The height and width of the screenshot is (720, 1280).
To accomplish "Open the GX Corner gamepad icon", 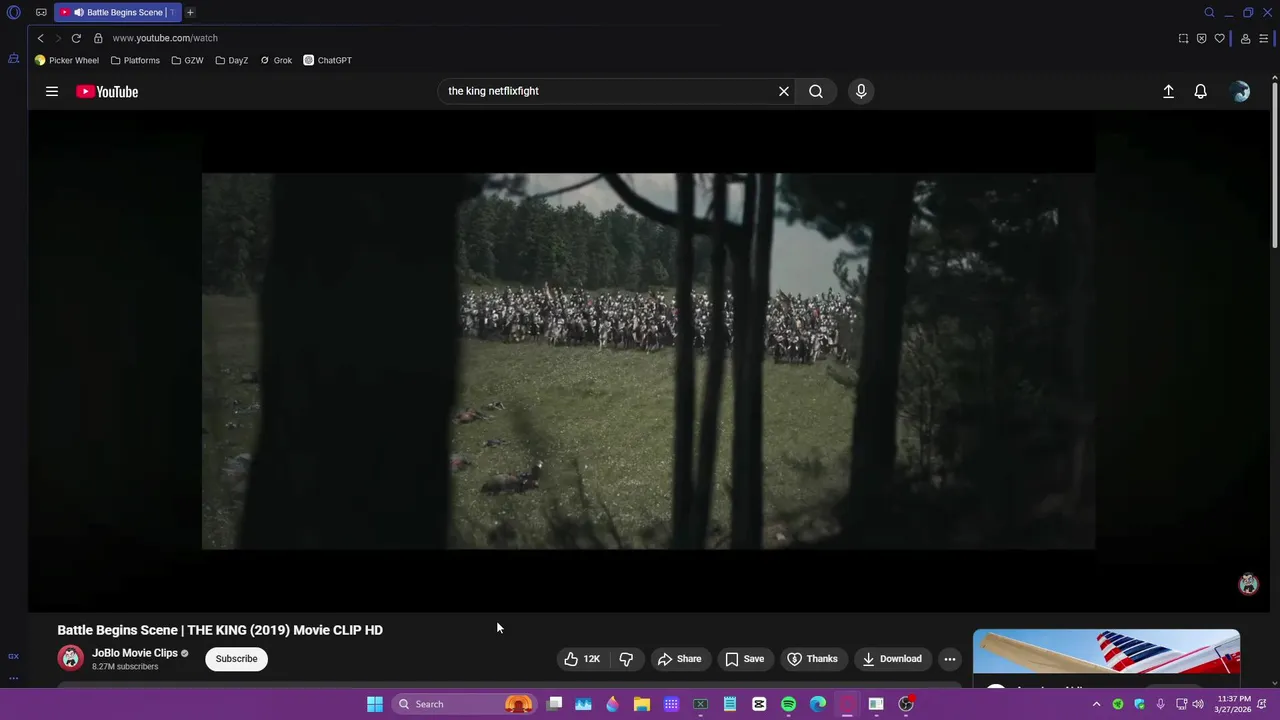I will pyautogui.click(x=41, y=13).
